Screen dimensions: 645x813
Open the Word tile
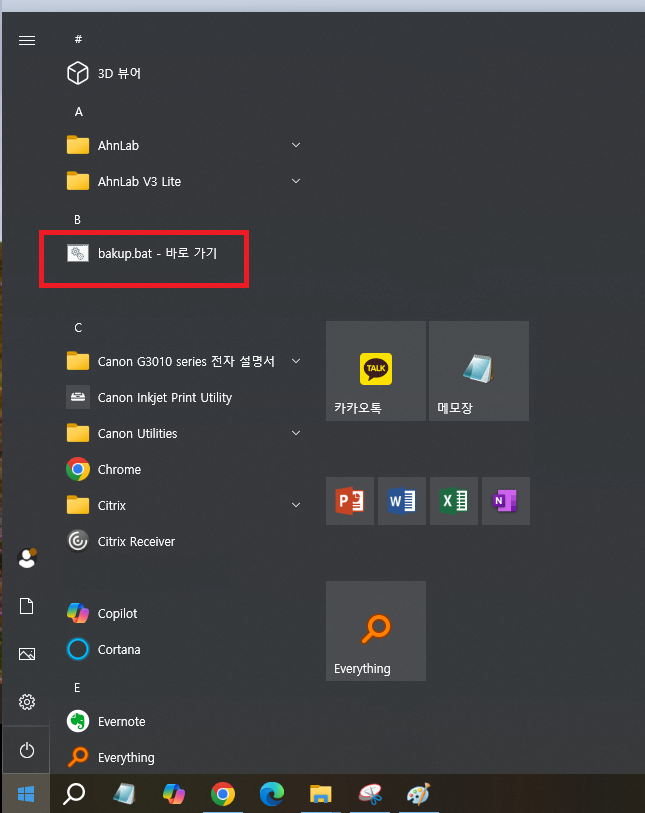402,501
